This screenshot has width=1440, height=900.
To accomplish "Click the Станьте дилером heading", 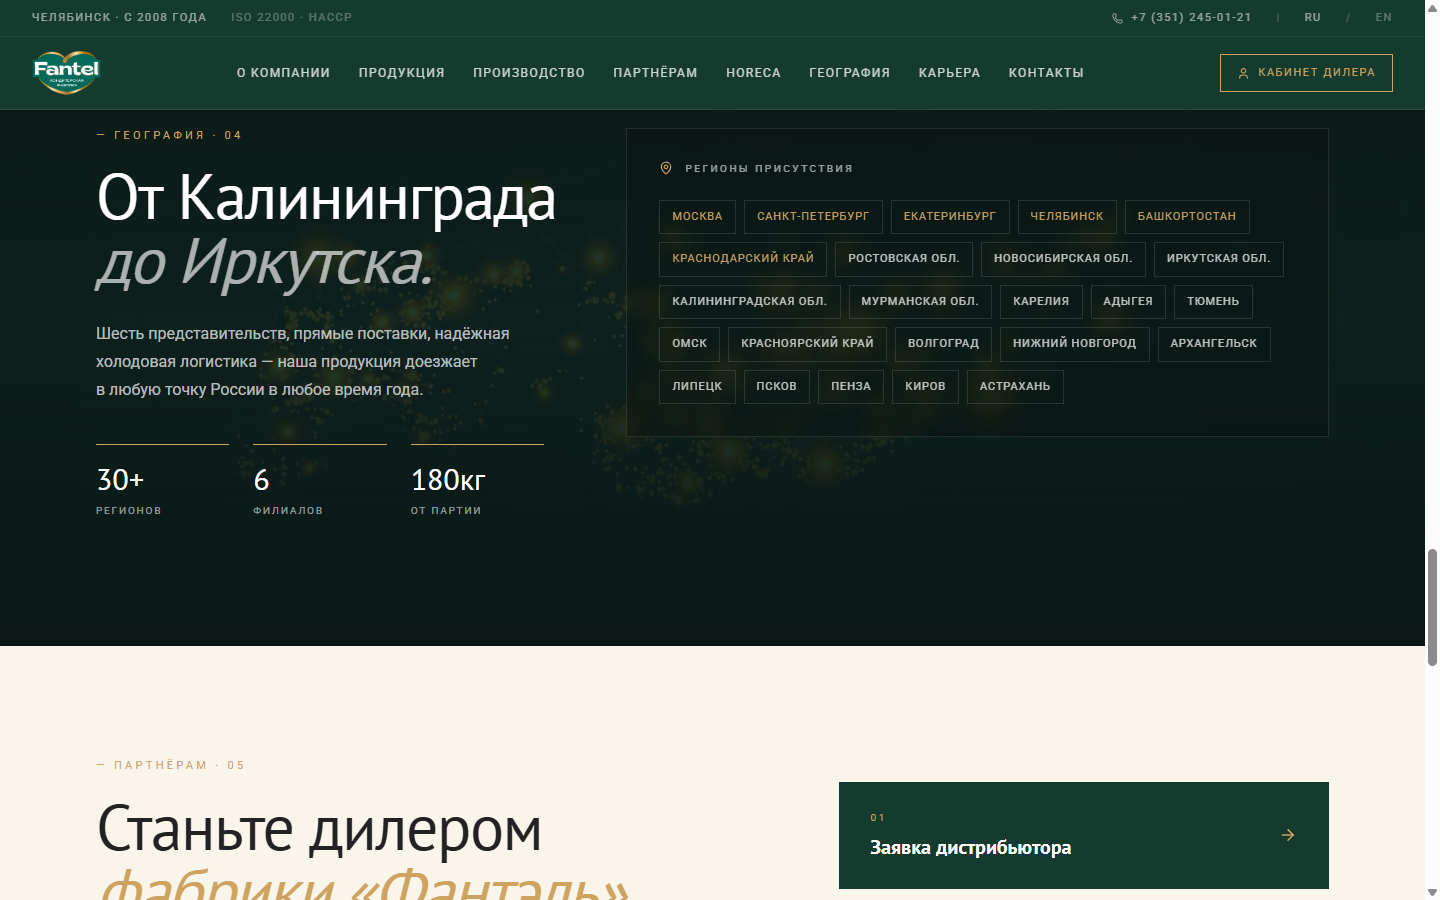I will pyautogui.click(x=319, y=829).
